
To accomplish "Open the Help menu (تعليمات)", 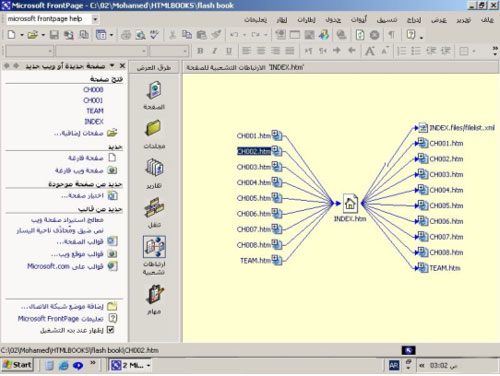I will tap(255, 20).
